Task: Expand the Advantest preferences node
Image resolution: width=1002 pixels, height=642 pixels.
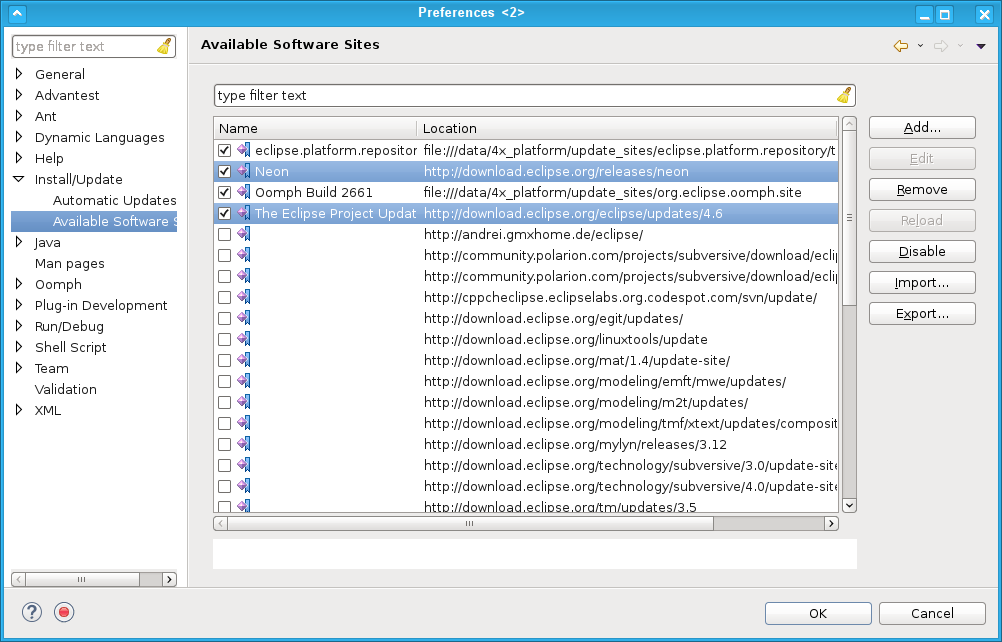Action: [19, 95]
